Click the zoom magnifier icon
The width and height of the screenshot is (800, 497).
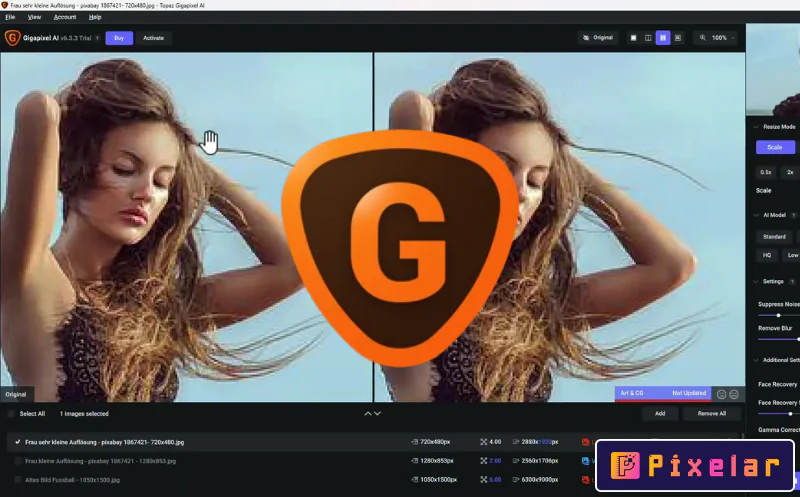(703, 38)
